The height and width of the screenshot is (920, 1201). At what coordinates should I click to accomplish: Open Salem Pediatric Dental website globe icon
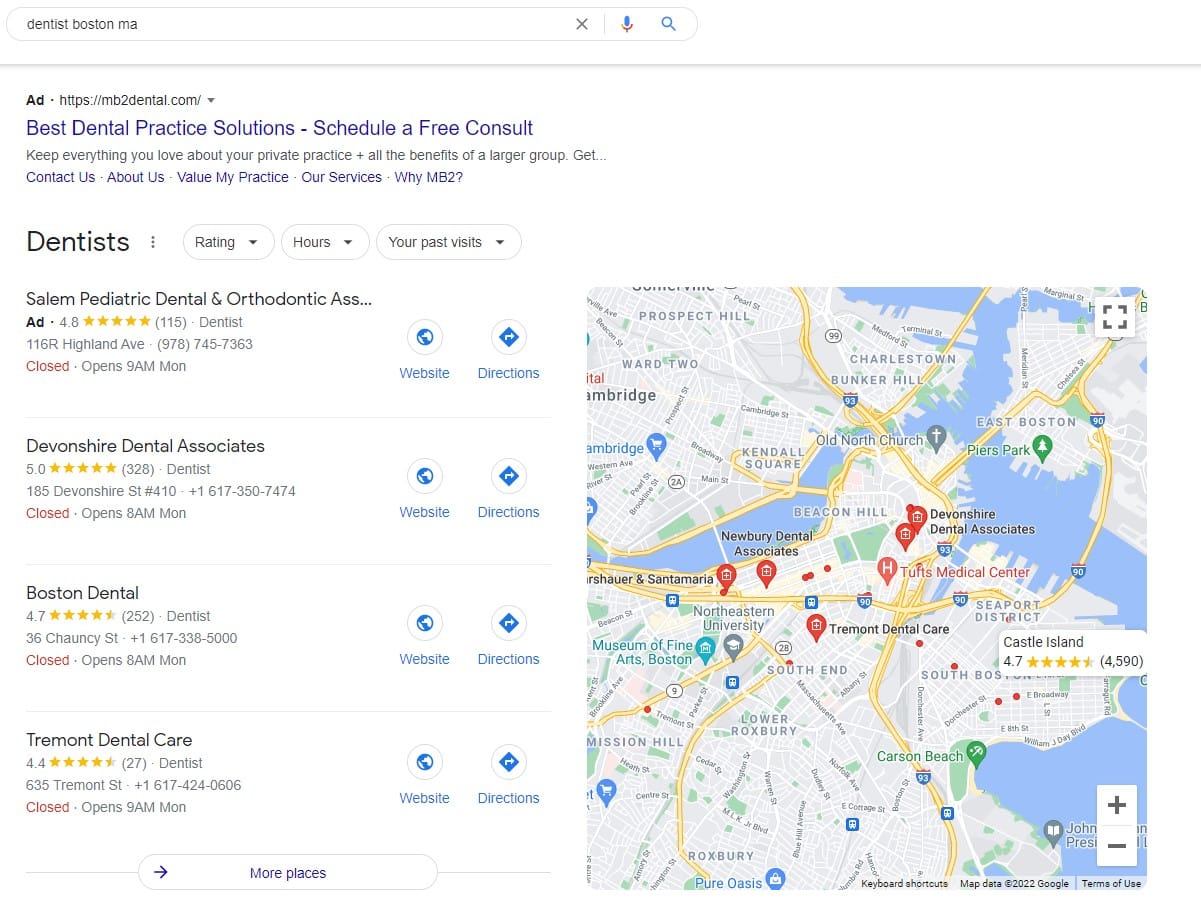tap(425, 337)
